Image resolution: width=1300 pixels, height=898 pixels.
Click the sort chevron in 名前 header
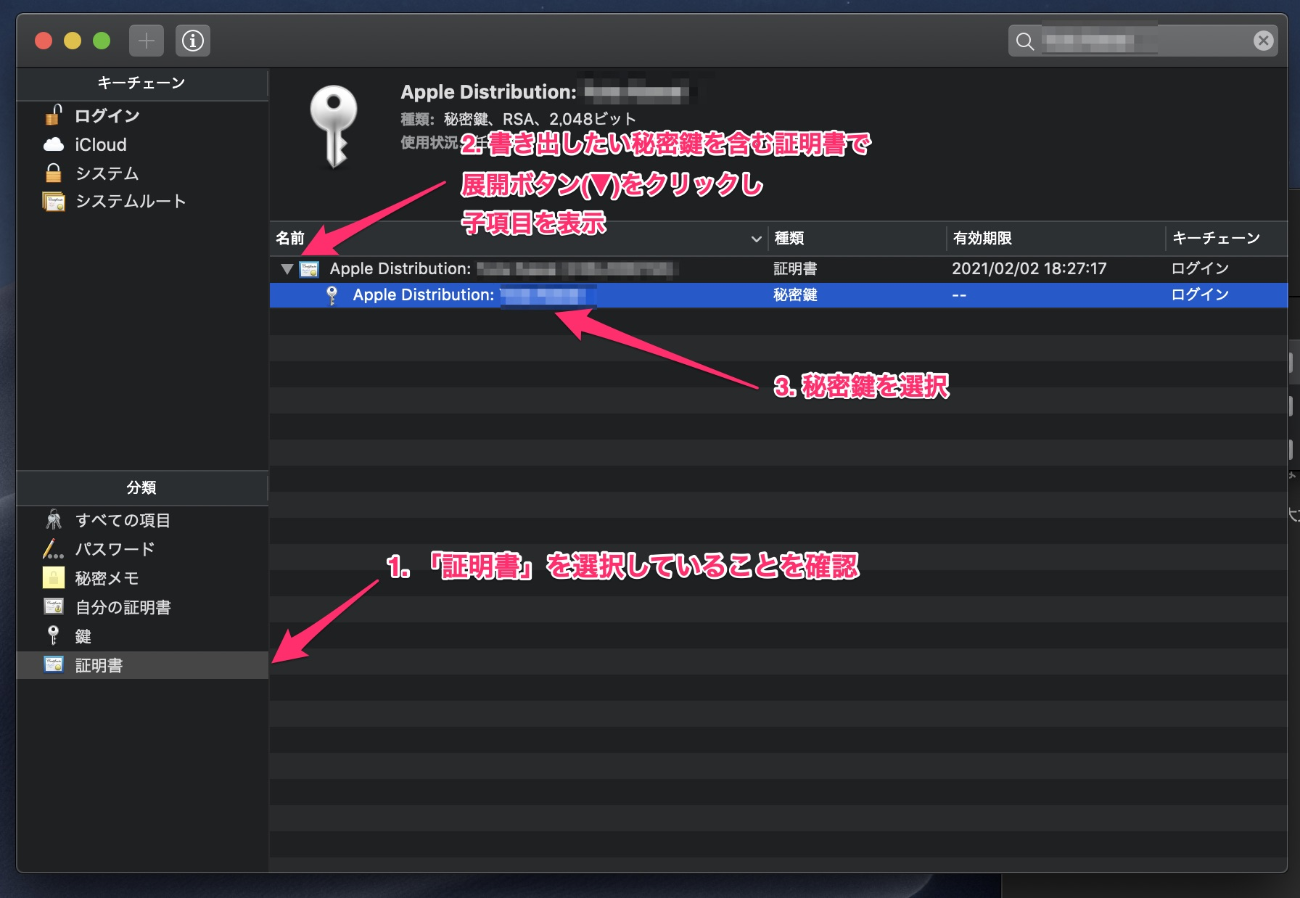pyautogui.click(x=756, y=239)
